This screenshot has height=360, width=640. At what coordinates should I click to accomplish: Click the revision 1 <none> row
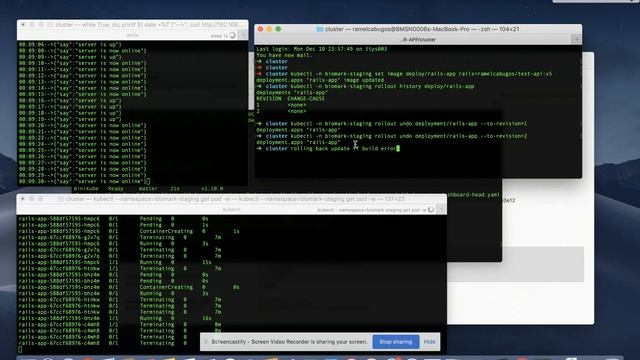281,105
